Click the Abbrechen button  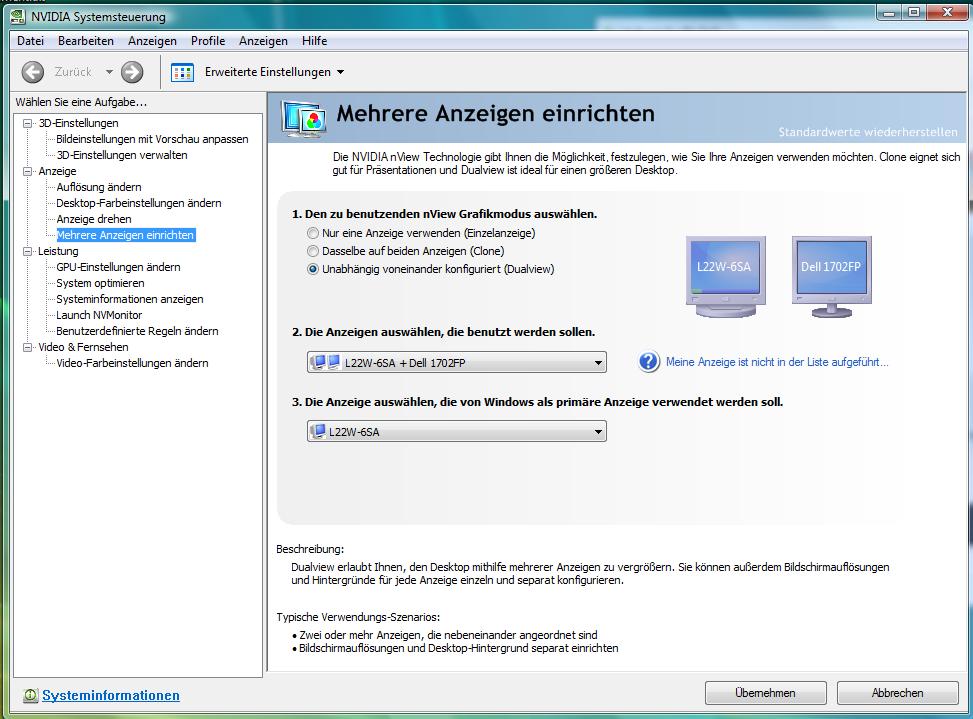[897, 693]
